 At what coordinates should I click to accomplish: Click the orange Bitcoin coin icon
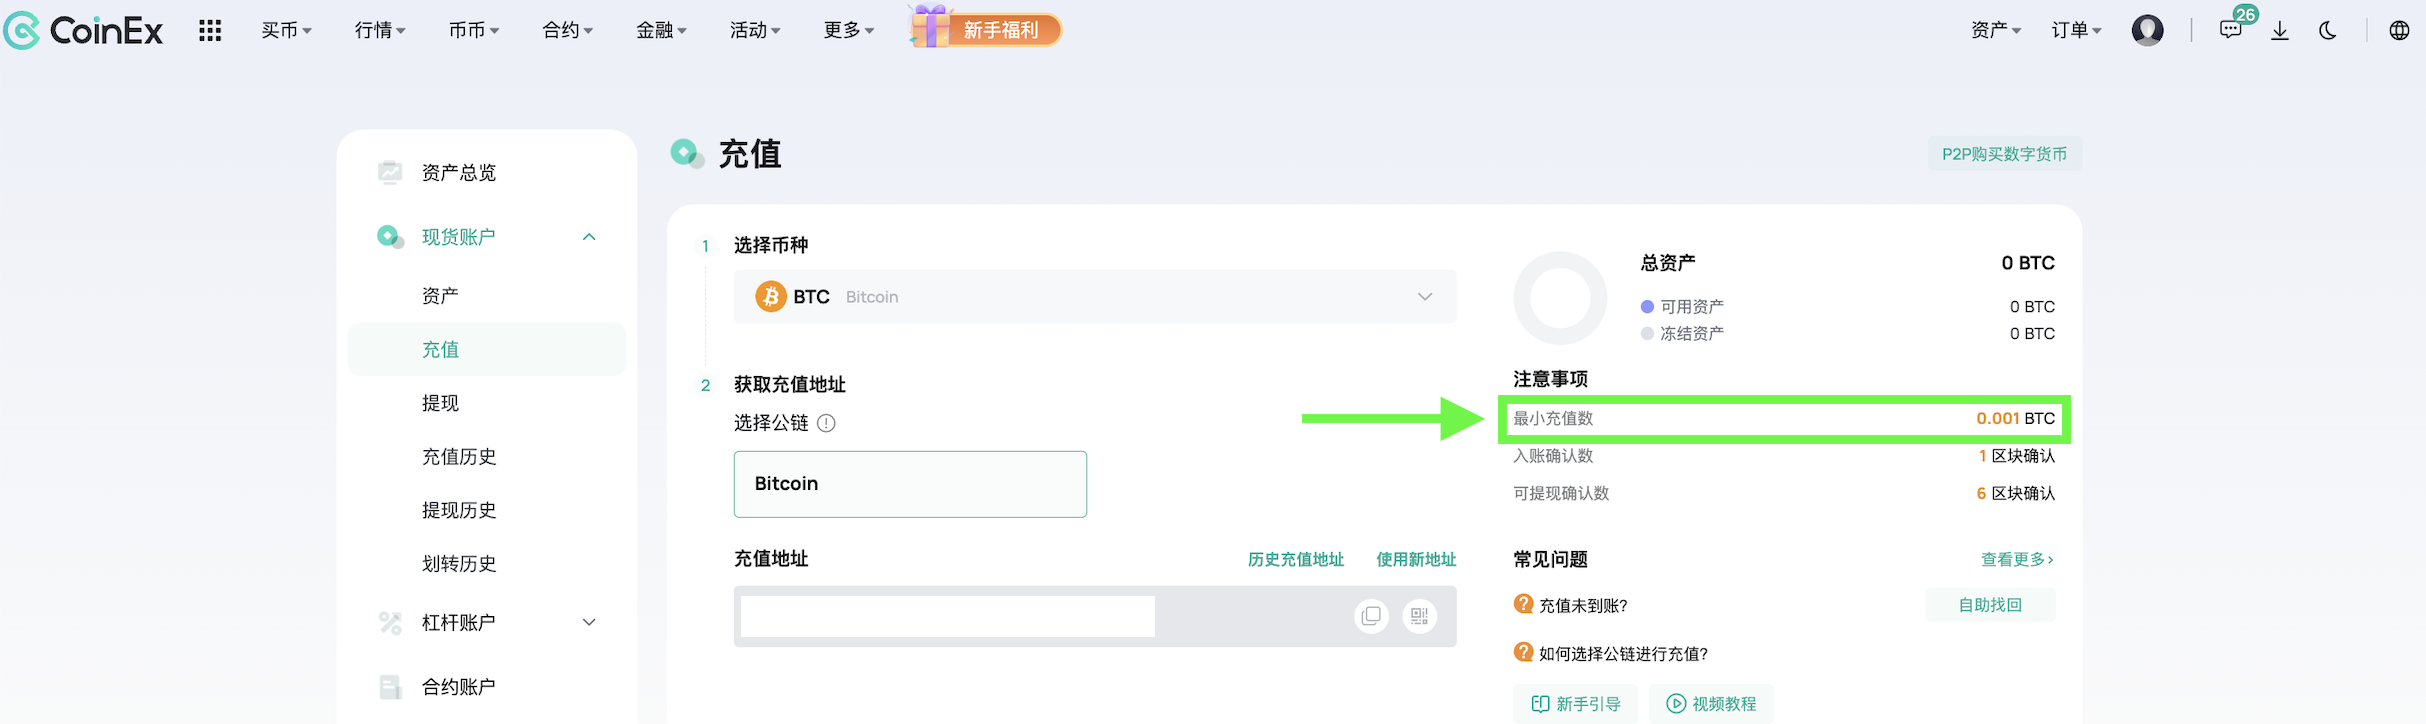click(x=770, y=296)
